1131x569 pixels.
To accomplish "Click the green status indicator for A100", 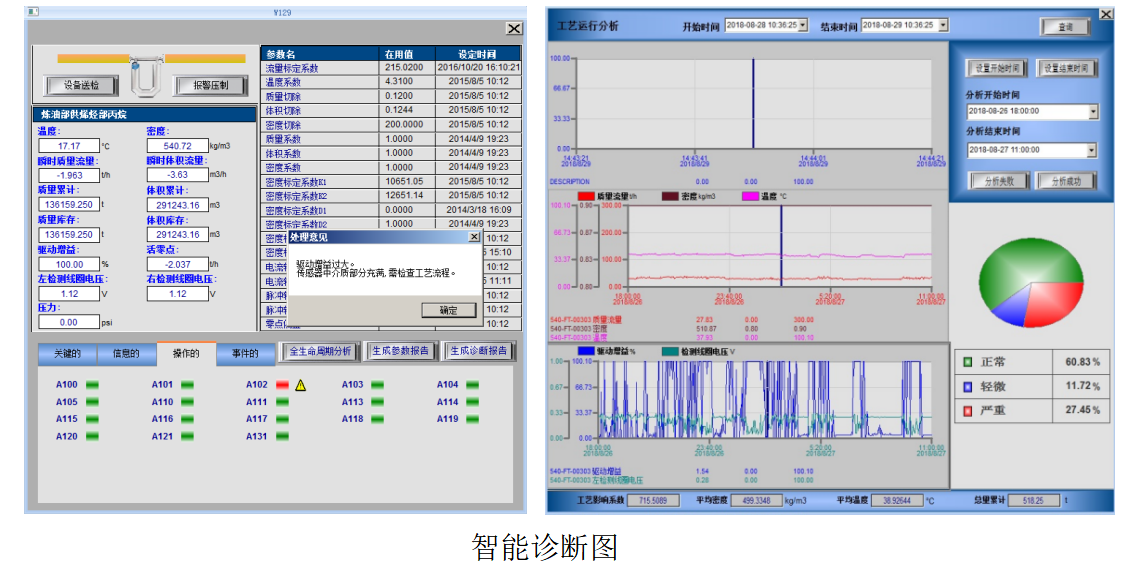I will pyautogui.click(x=93, y=385).
